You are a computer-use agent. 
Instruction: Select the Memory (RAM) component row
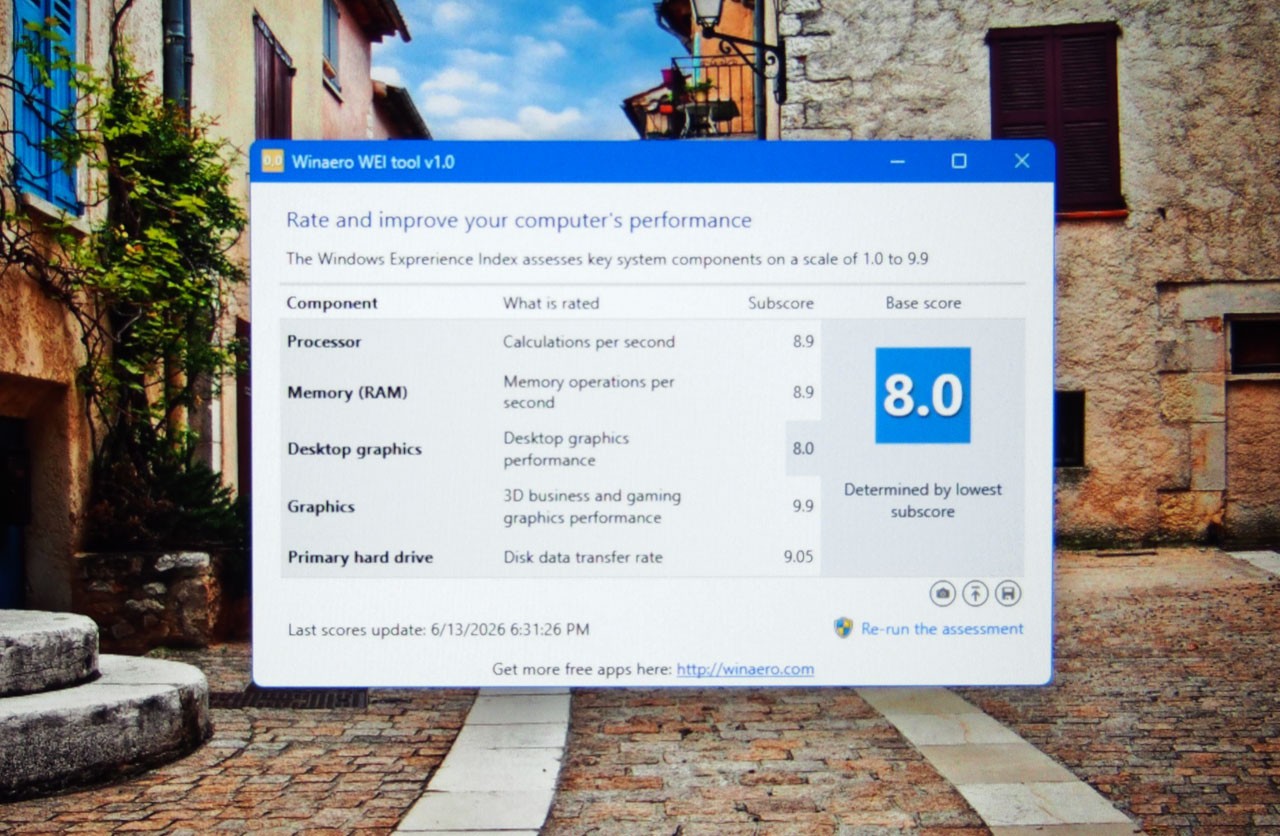[551, 392]
